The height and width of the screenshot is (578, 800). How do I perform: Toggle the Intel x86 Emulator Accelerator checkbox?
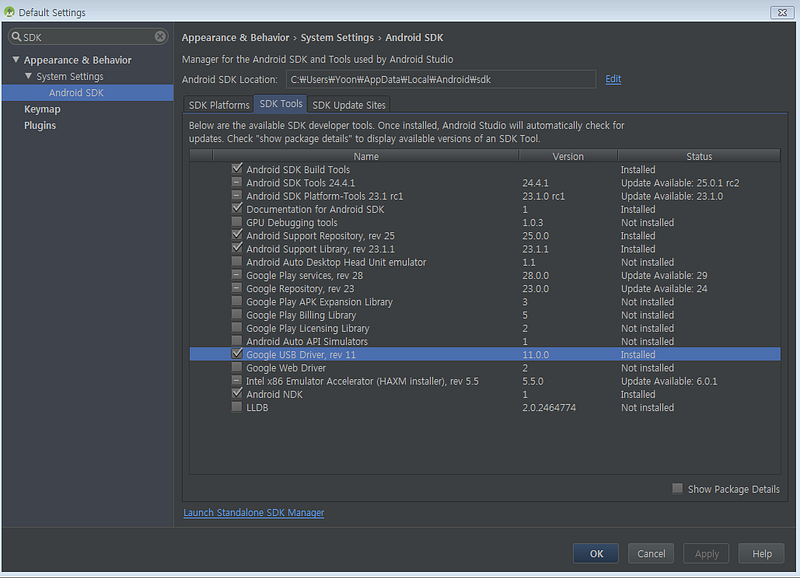(237, 381)
